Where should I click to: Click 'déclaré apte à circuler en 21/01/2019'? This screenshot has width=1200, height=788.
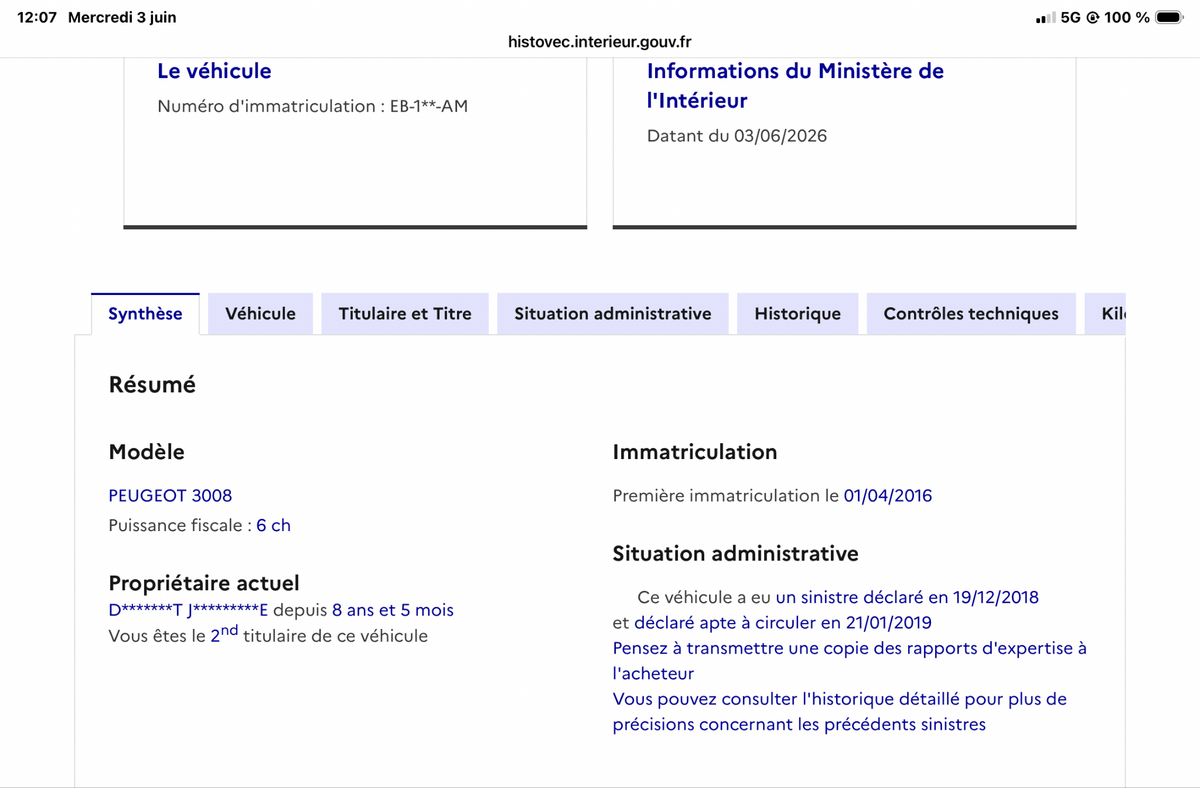click(783, 623)
